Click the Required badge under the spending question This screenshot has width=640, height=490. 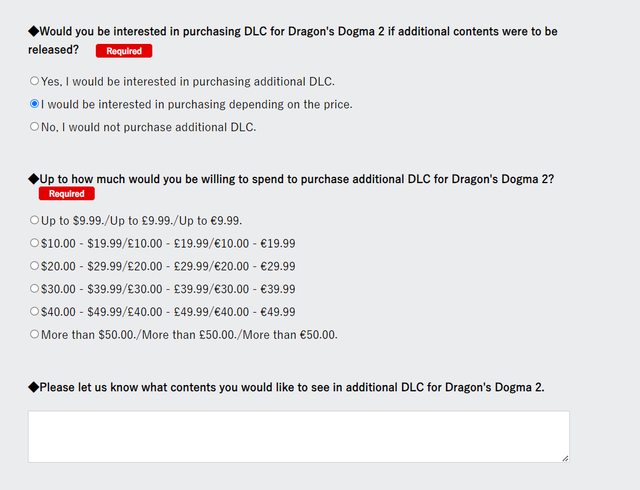click(x=66, y=194)
